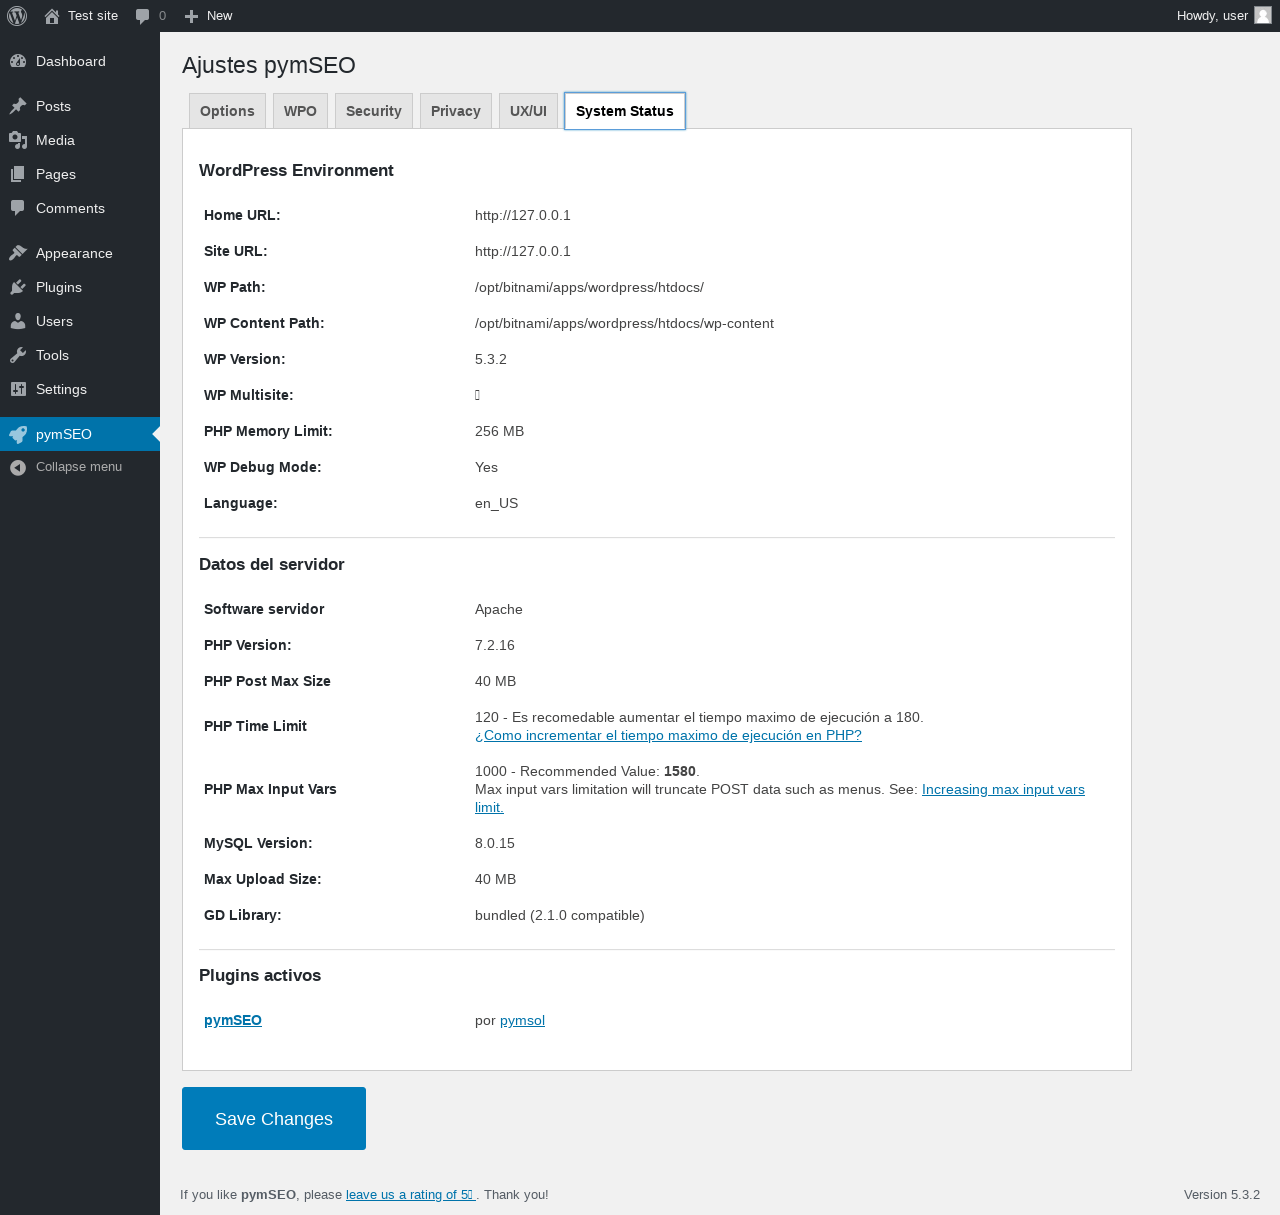Screen dimensions: 1280x1215
Task: Click the Pages icon in sidebar
Action: point(18,174)
